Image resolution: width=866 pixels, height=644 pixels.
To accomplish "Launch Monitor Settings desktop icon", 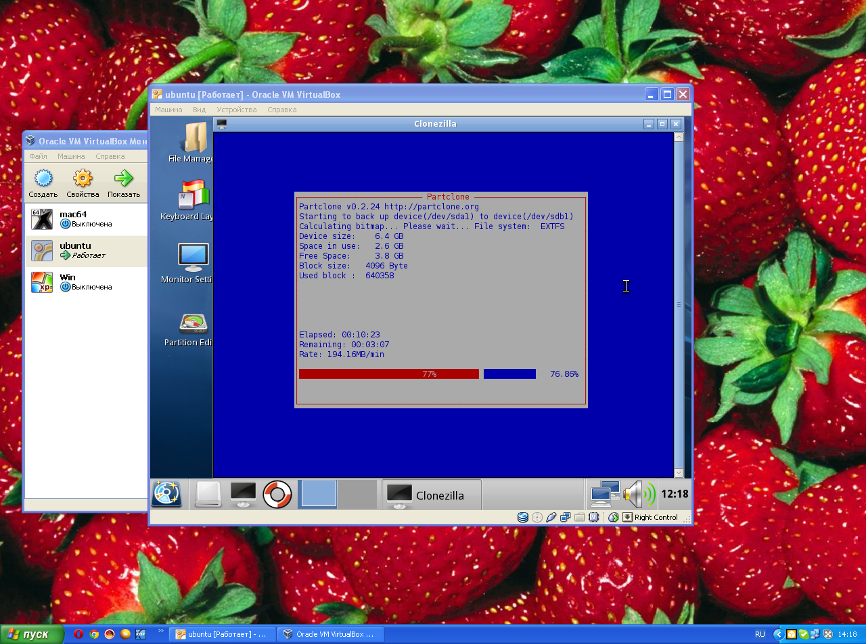I will 192,258.
